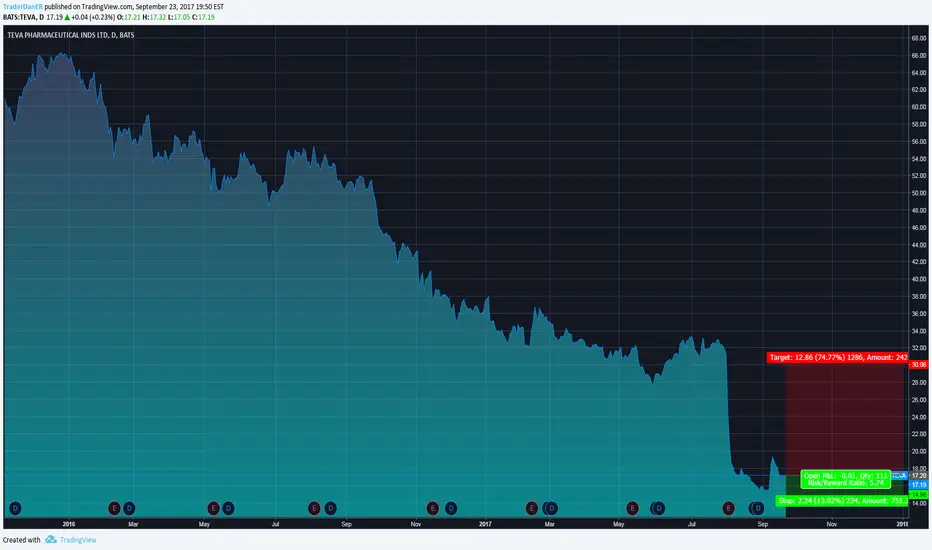
Task: Open the dividend D marker before Sep 2017
Action: pos(758,508)
